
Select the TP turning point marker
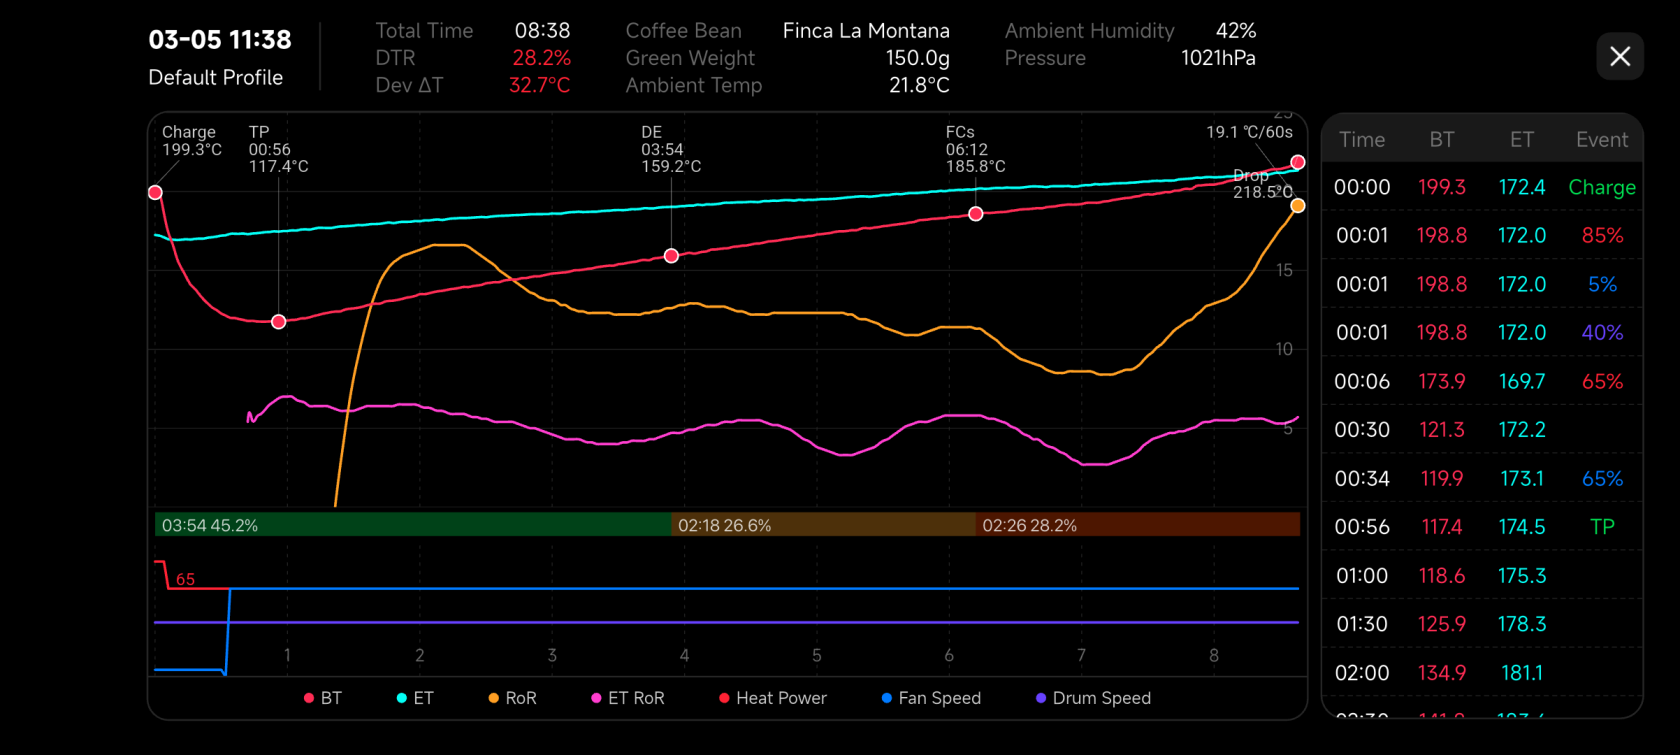click(279, 322)
